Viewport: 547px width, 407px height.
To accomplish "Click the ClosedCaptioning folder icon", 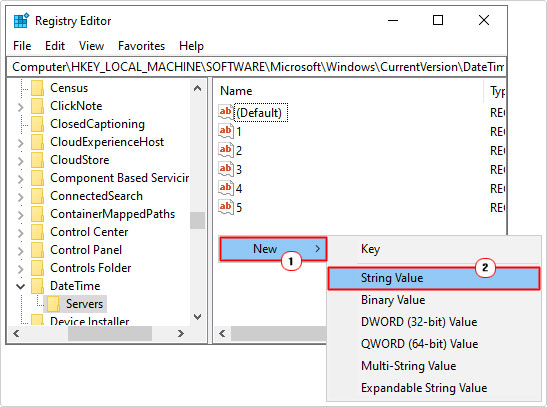I will click(37, 124).
